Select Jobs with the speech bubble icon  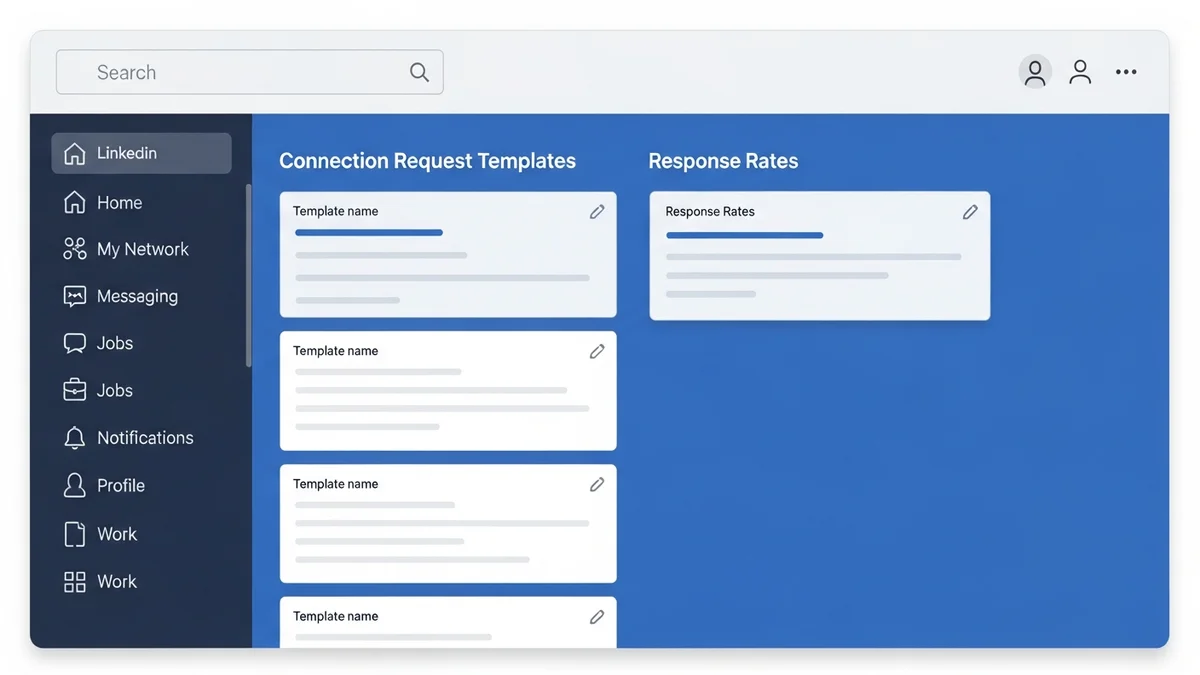(x=114, y=343)
